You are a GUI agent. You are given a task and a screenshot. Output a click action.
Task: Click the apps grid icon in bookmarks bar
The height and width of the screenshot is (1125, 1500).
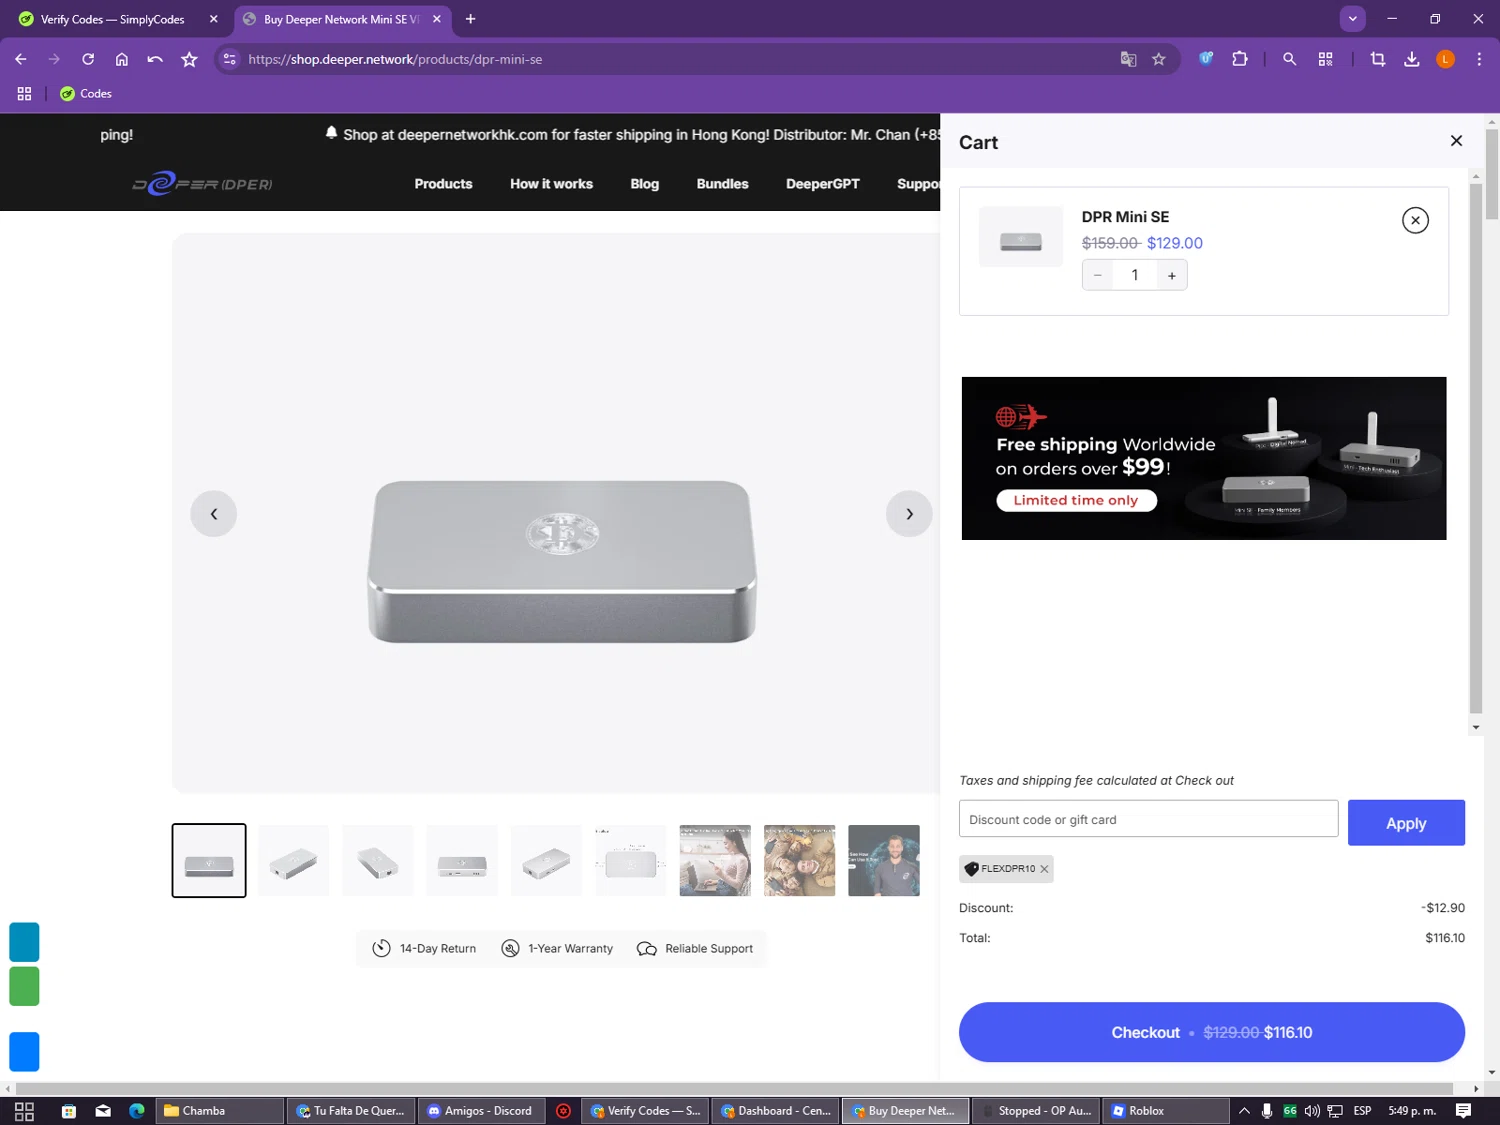[24, 93]
